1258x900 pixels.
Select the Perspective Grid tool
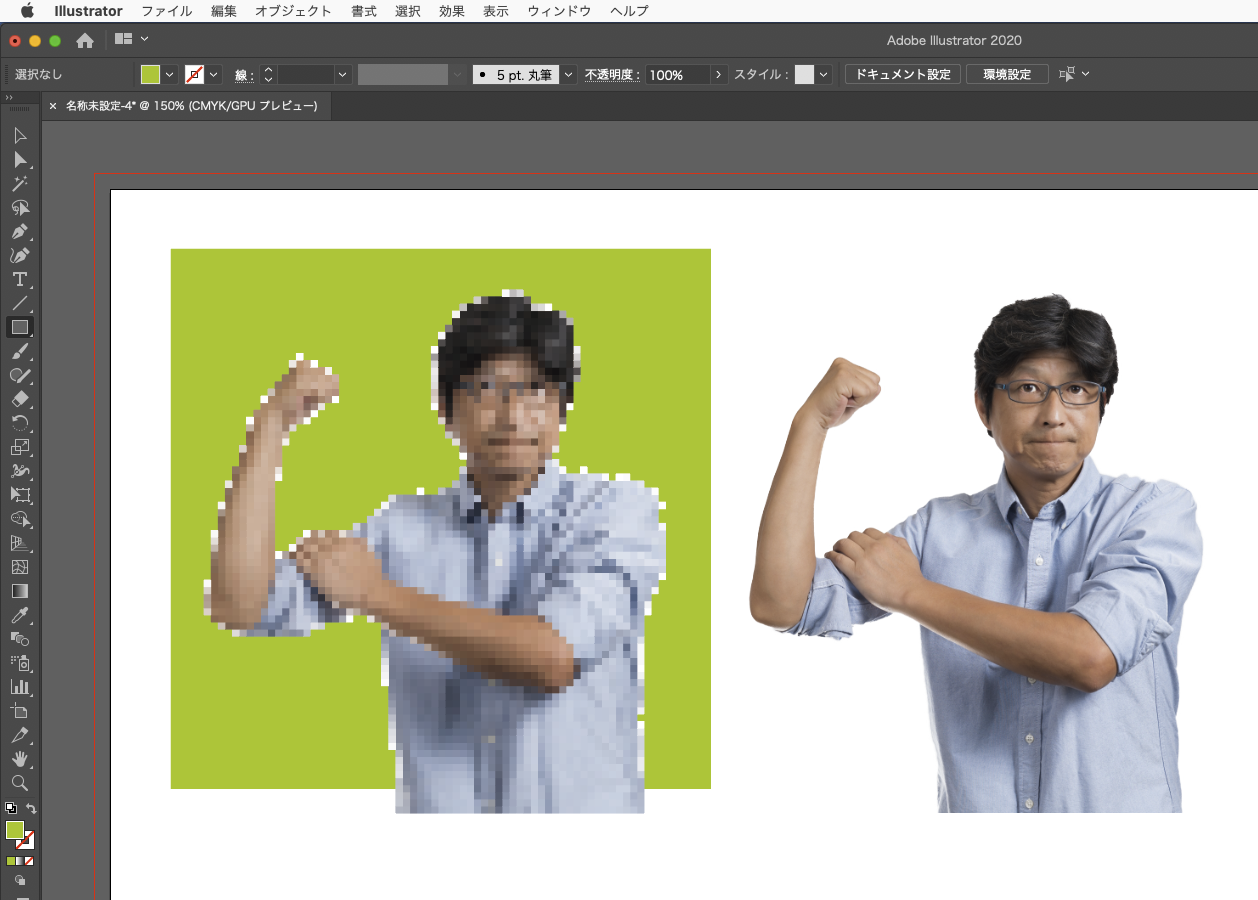click(x=20, y=543)
